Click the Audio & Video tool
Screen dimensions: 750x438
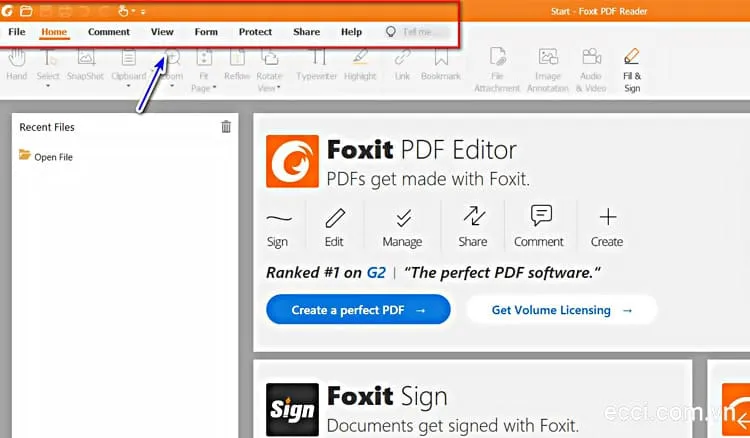pos(591,69)
